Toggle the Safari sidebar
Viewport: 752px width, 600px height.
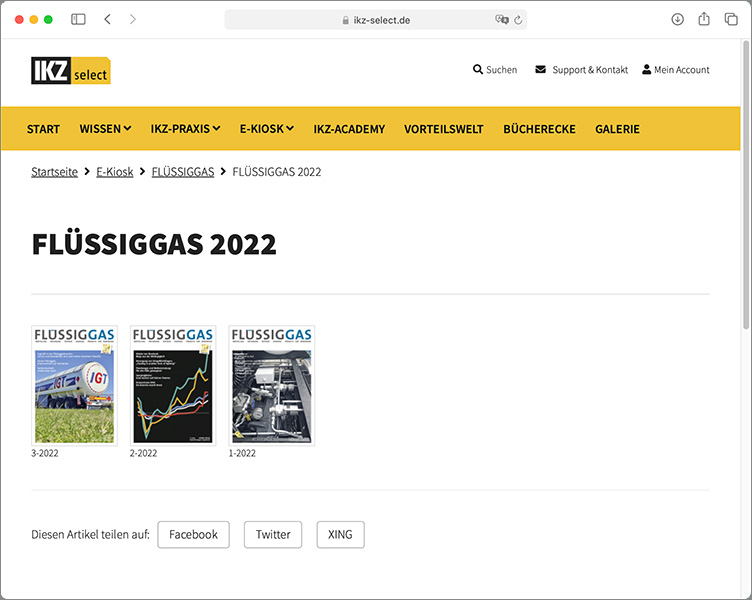78,19
